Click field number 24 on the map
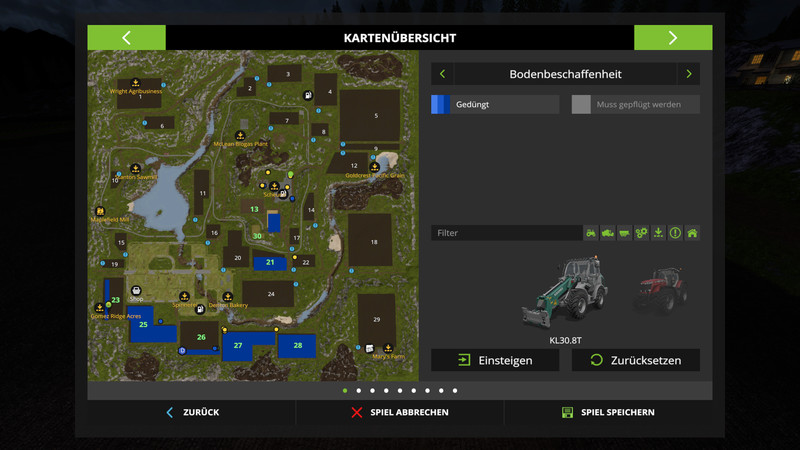Viewport: 800px width, 450px height. click(x=268, y=294)
